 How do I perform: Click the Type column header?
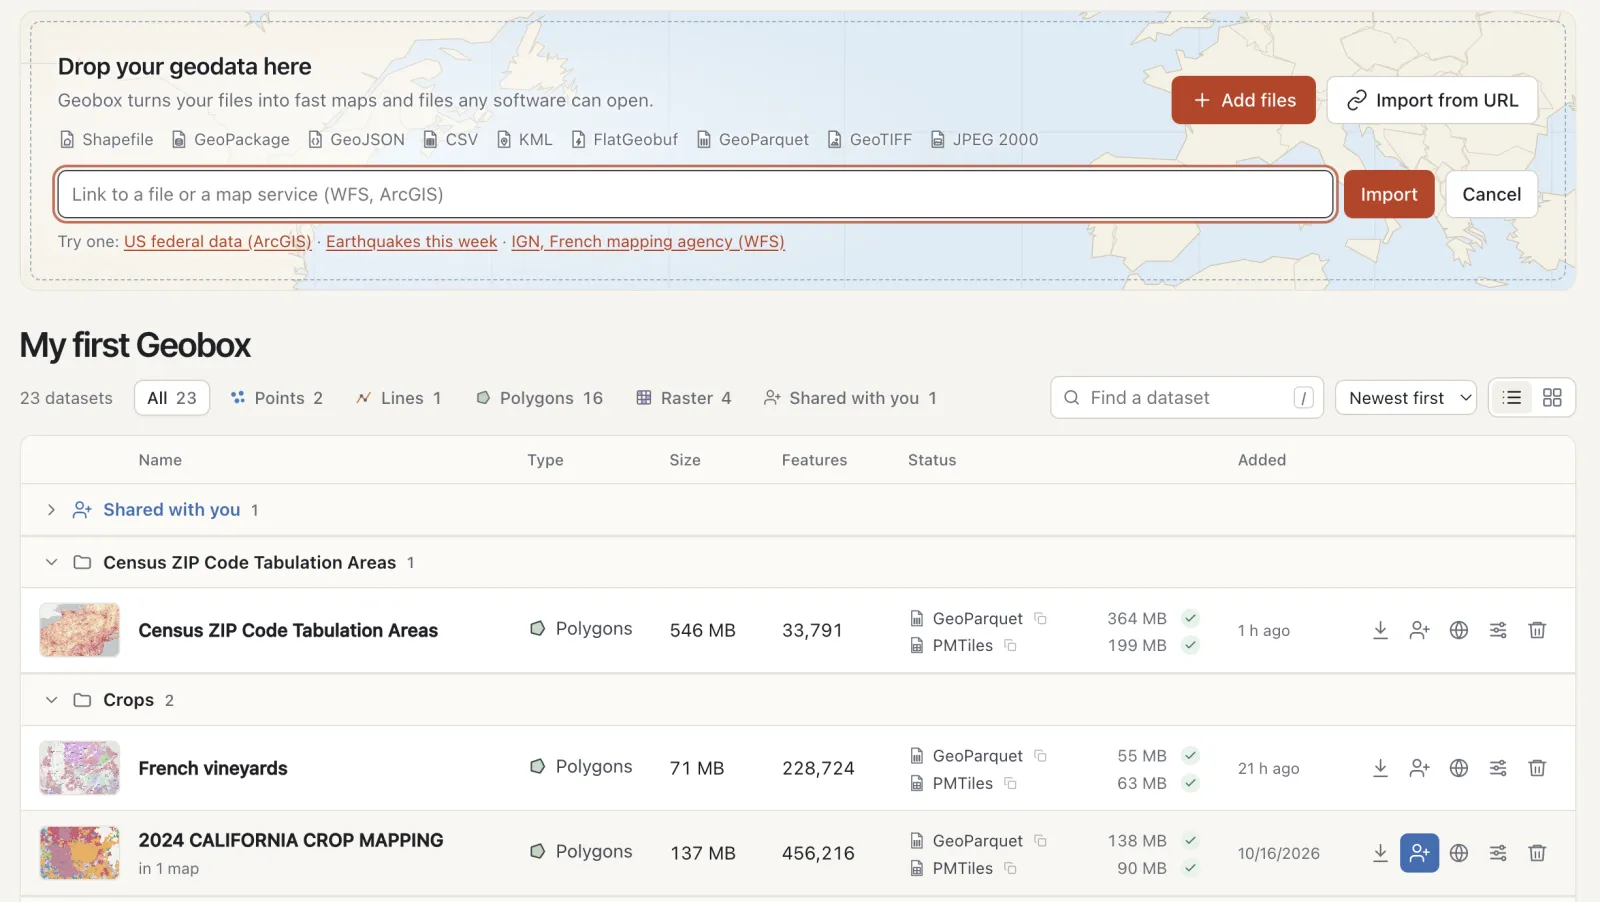click(x=546, y=460)
